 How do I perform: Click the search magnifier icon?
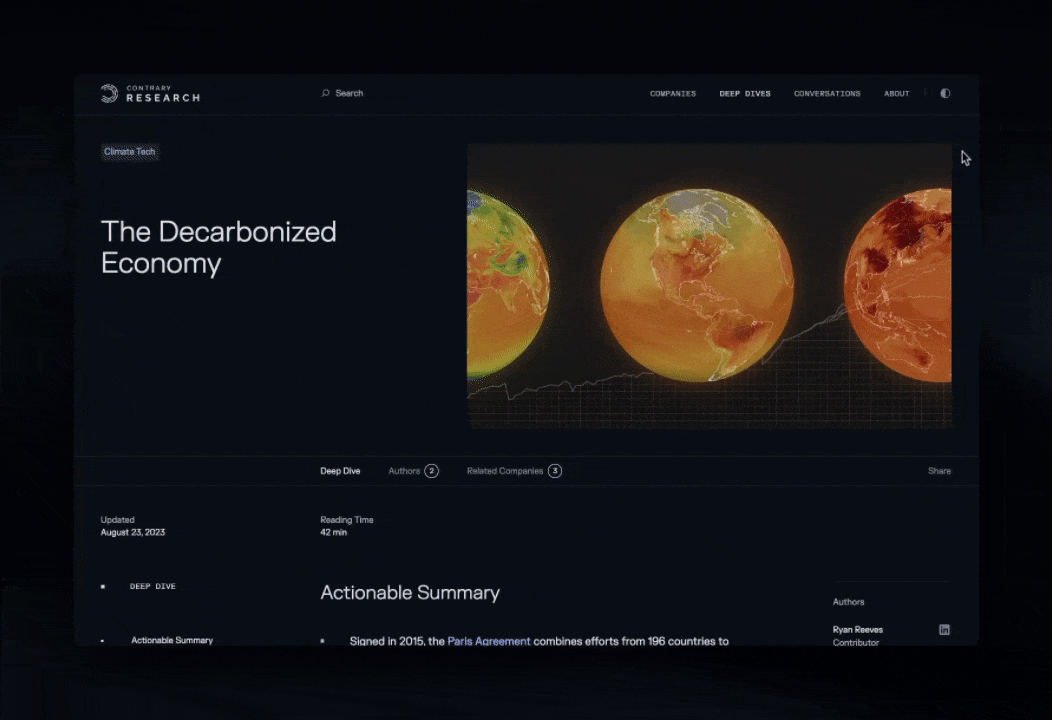coord(325,93)
